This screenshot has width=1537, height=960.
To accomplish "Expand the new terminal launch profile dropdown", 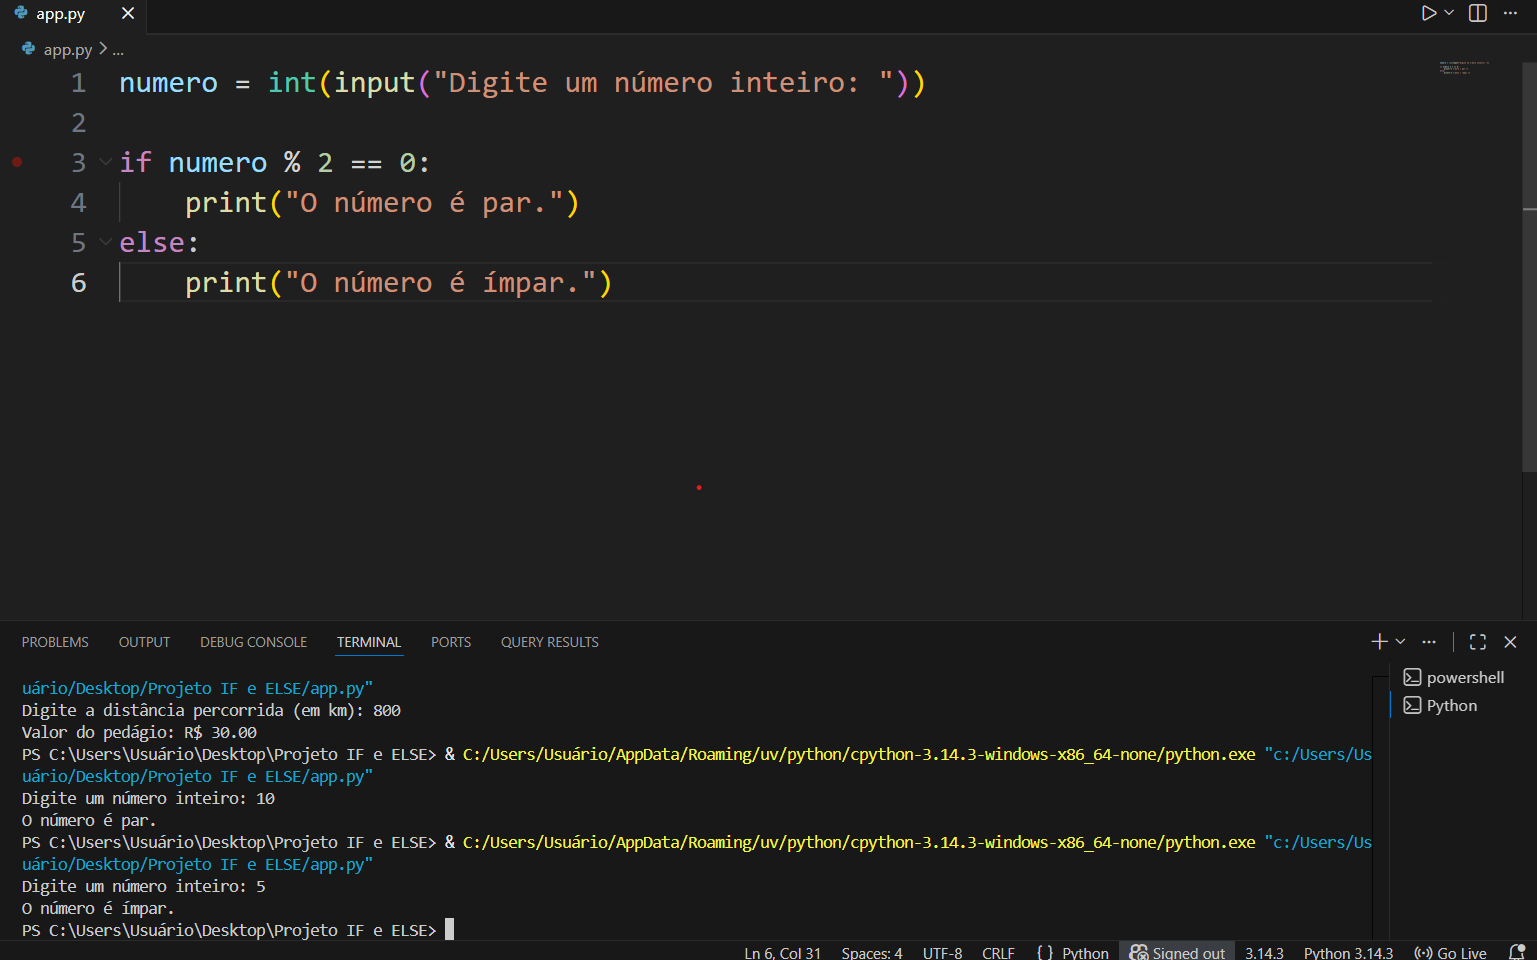I will click(1401, 642).
